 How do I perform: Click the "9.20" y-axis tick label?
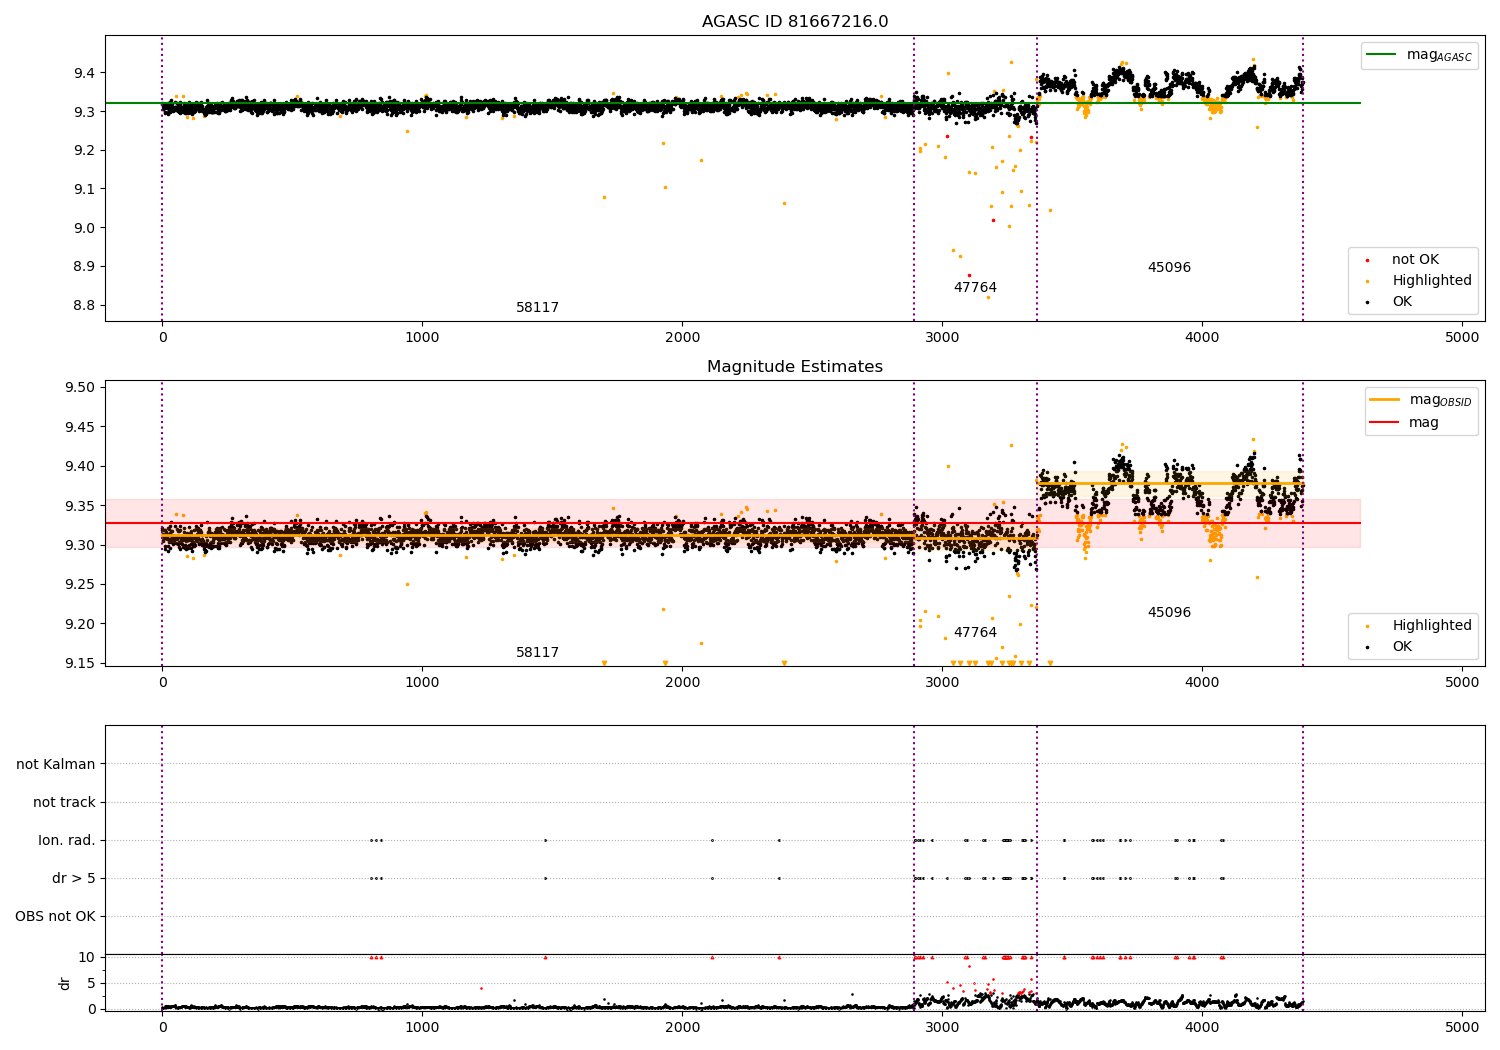(80, 624)
